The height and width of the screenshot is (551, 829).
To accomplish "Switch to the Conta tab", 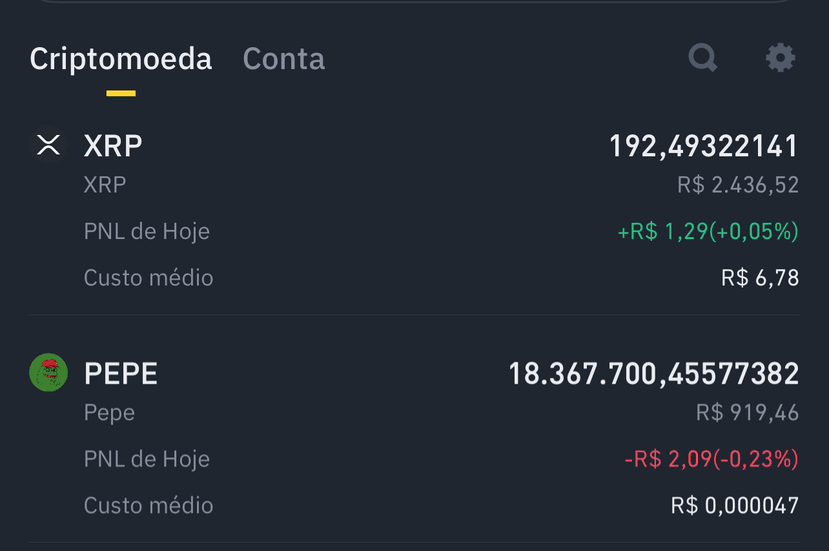I will 283,58.
